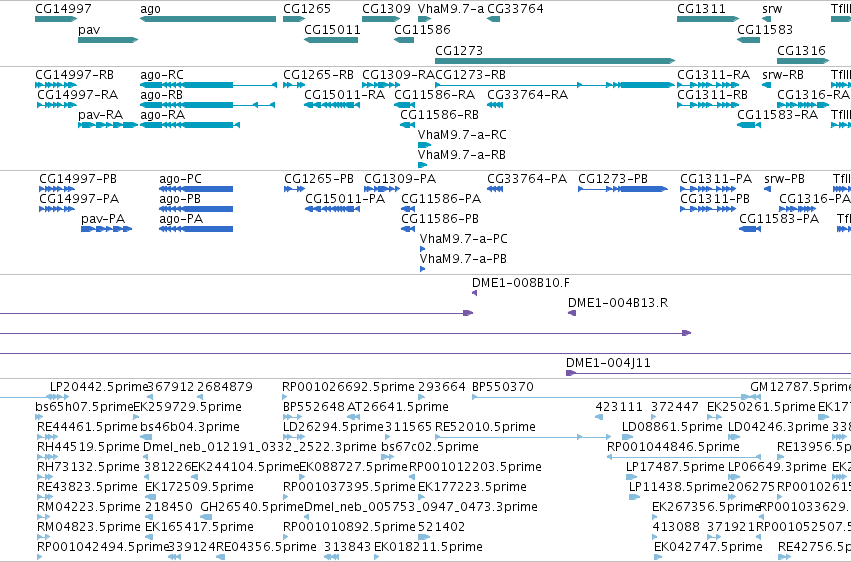Select the BP550370 EST label
The width and height of the screenshot is (851, 562).
click(x=503, y=387)
